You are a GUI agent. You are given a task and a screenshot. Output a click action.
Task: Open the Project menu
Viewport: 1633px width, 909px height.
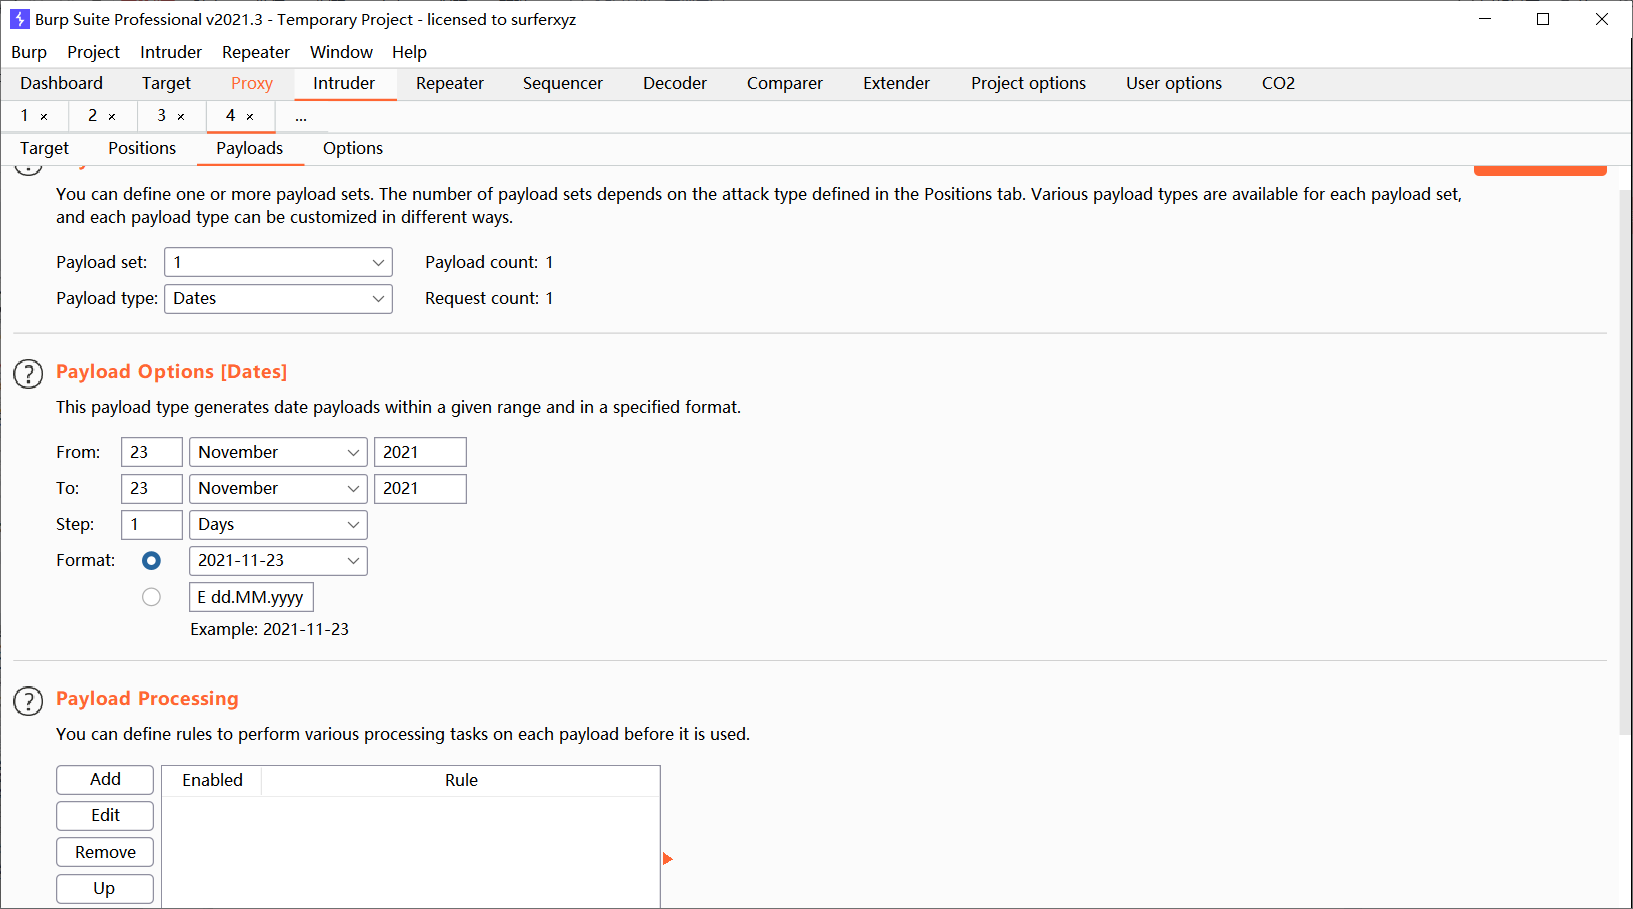tap(93, 52)
